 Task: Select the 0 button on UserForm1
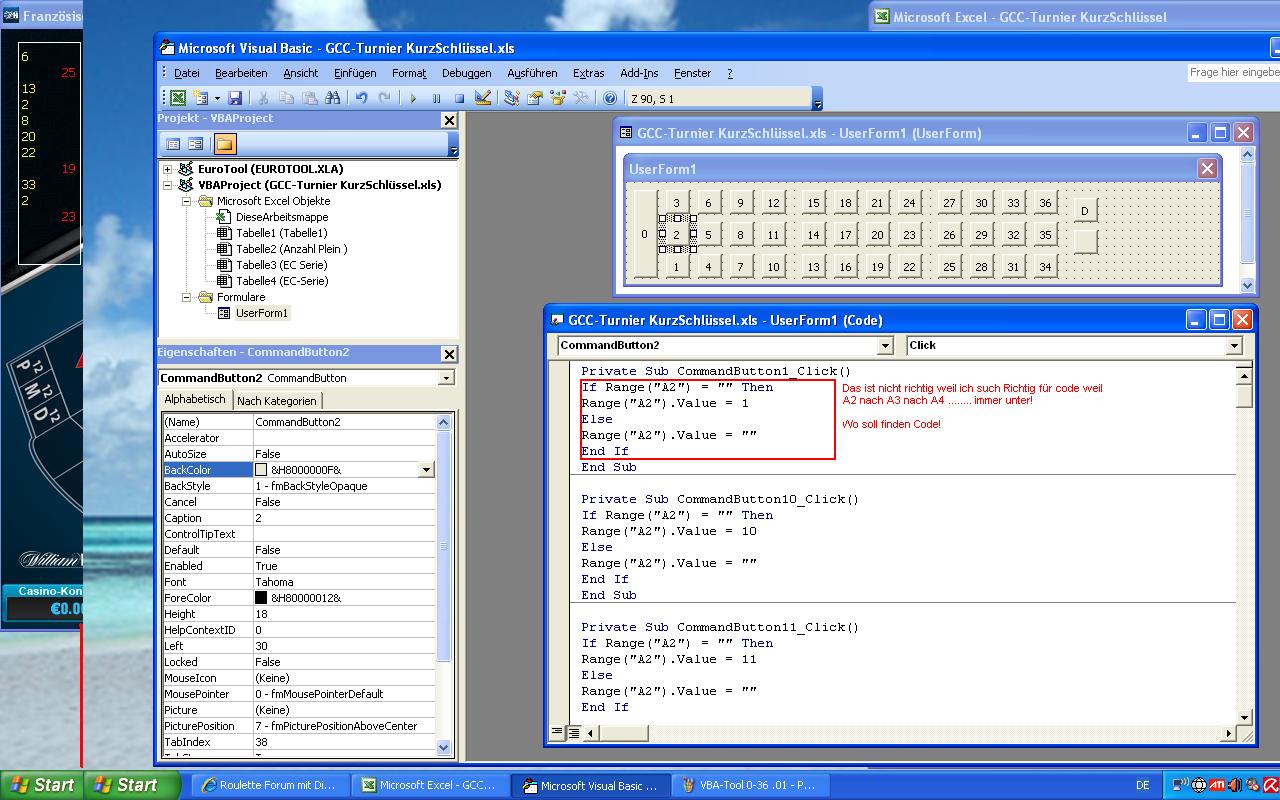pyautogui.click(x=645, y=234)
